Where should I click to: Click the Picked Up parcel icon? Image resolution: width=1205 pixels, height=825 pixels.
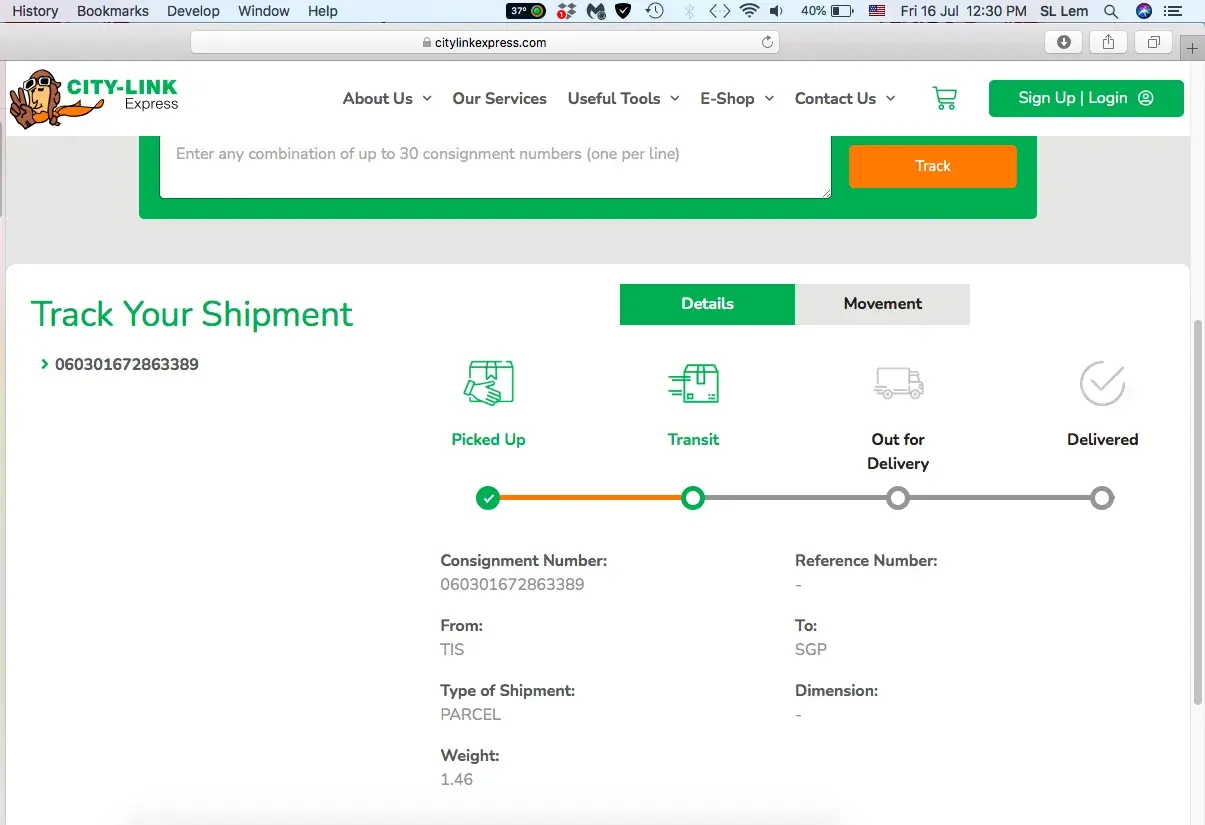tap(488, 383)
